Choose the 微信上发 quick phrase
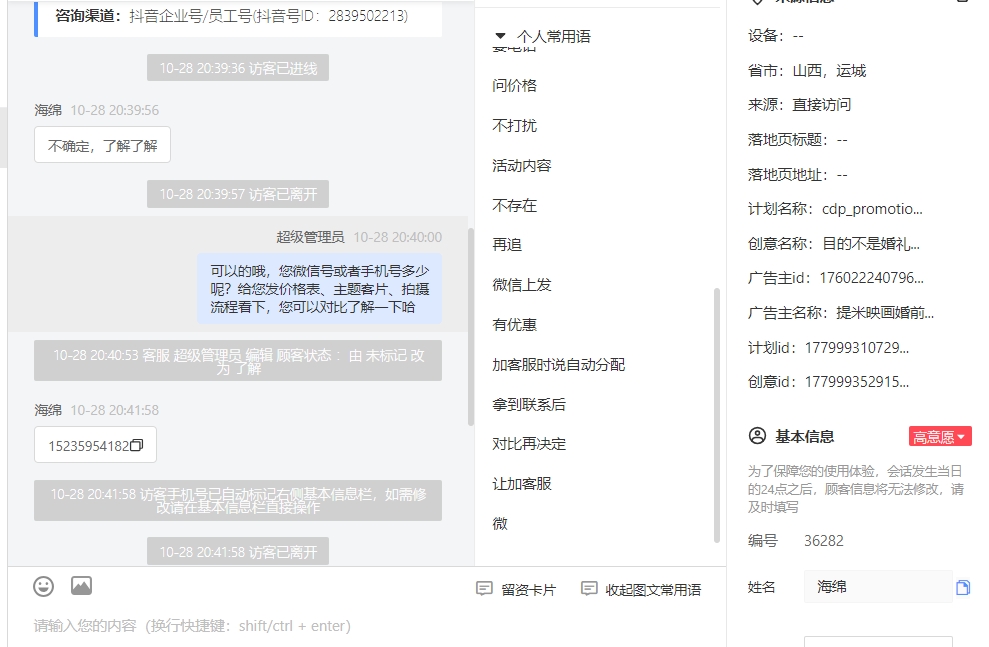 522,285
